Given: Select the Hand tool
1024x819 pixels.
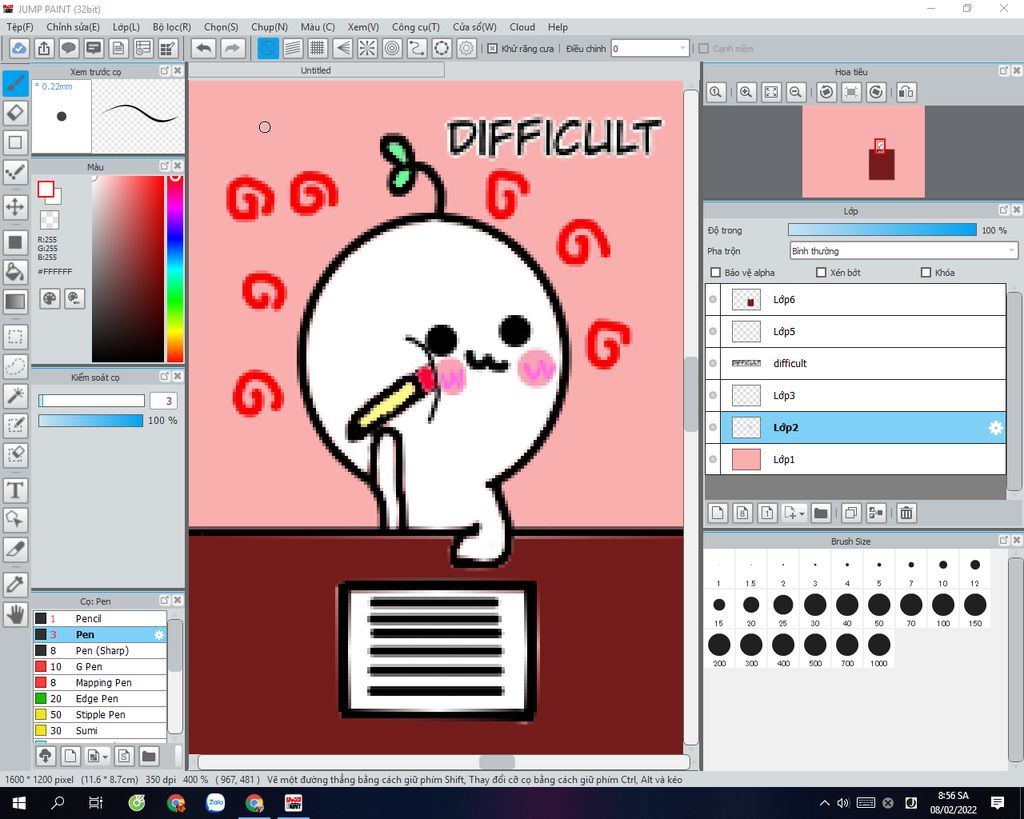Looking at the screenshot, I should (x=16, y=614).
